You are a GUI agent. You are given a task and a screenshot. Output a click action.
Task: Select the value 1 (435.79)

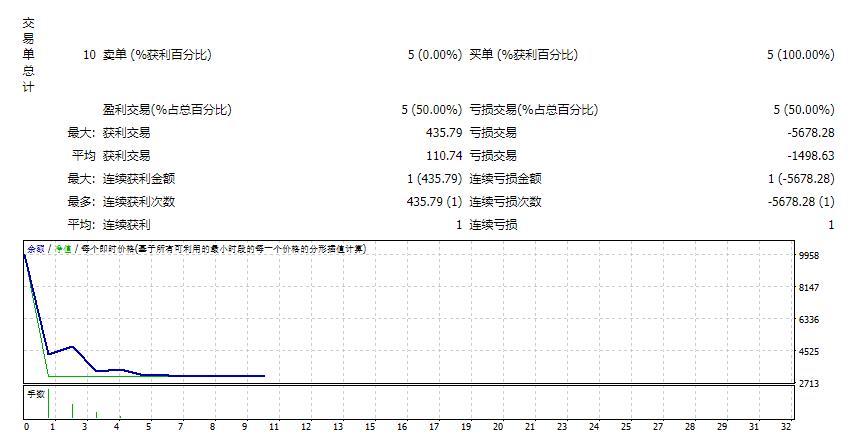[x=435, y=179]
